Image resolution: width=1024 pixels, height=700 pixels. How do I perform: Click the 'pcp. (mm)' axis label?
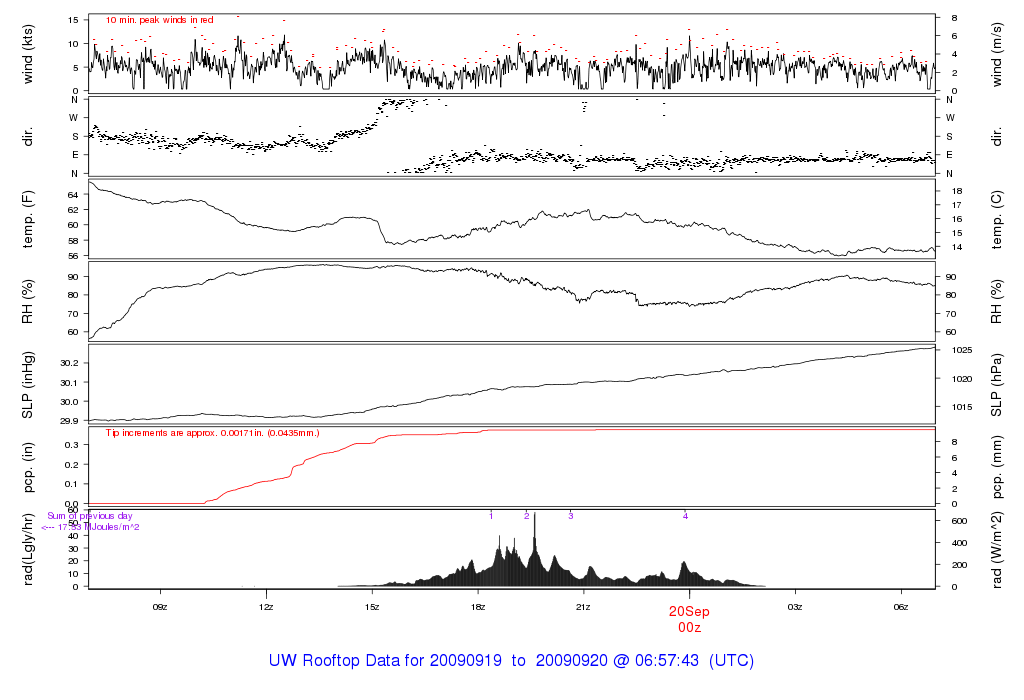(x=997, y=468)
